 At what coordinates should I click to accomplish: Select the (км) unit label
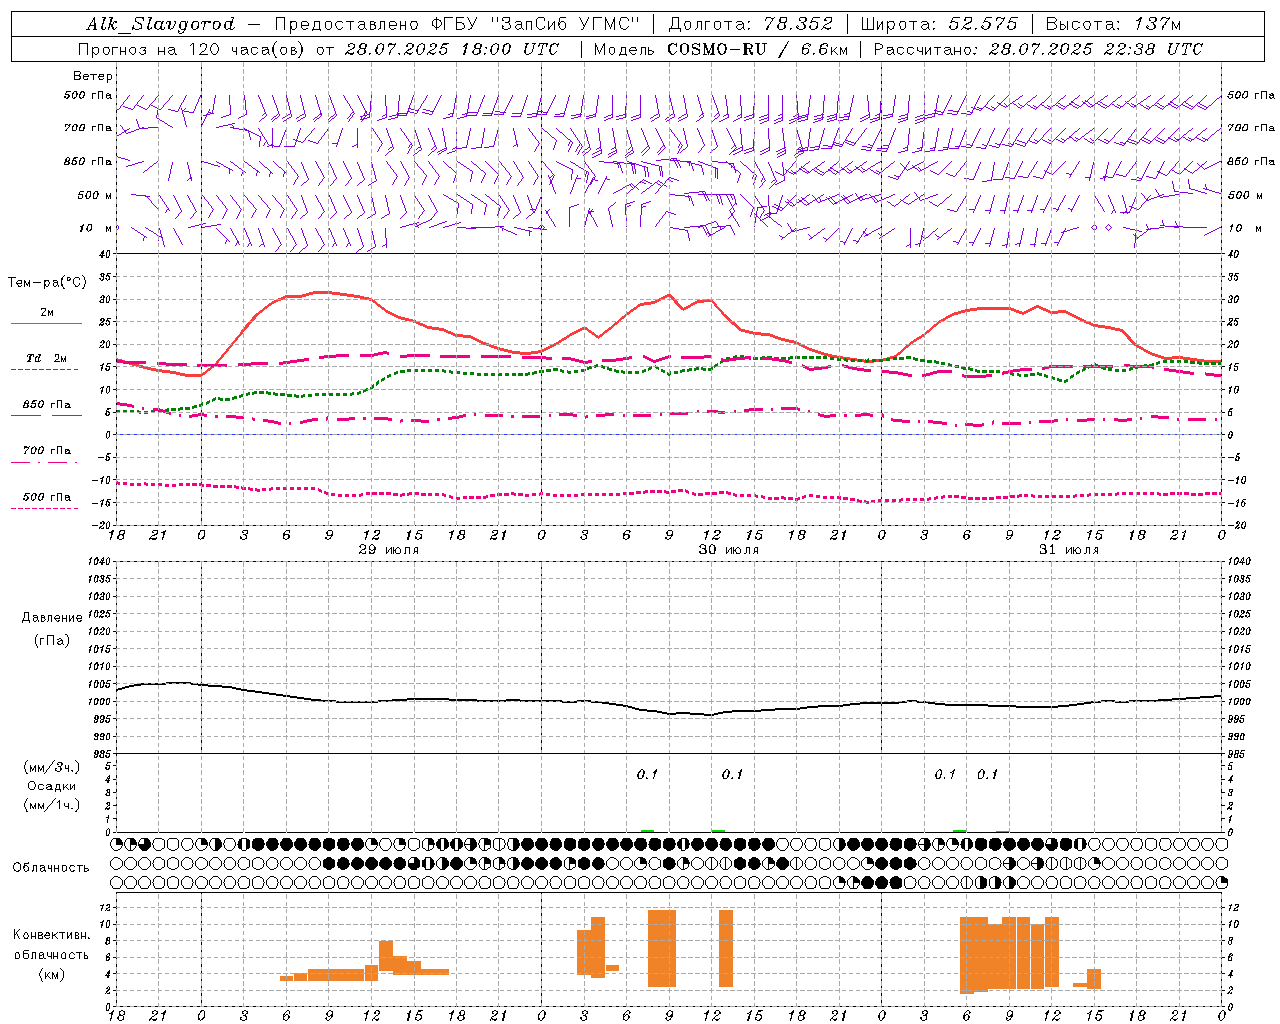coord(52,974)
